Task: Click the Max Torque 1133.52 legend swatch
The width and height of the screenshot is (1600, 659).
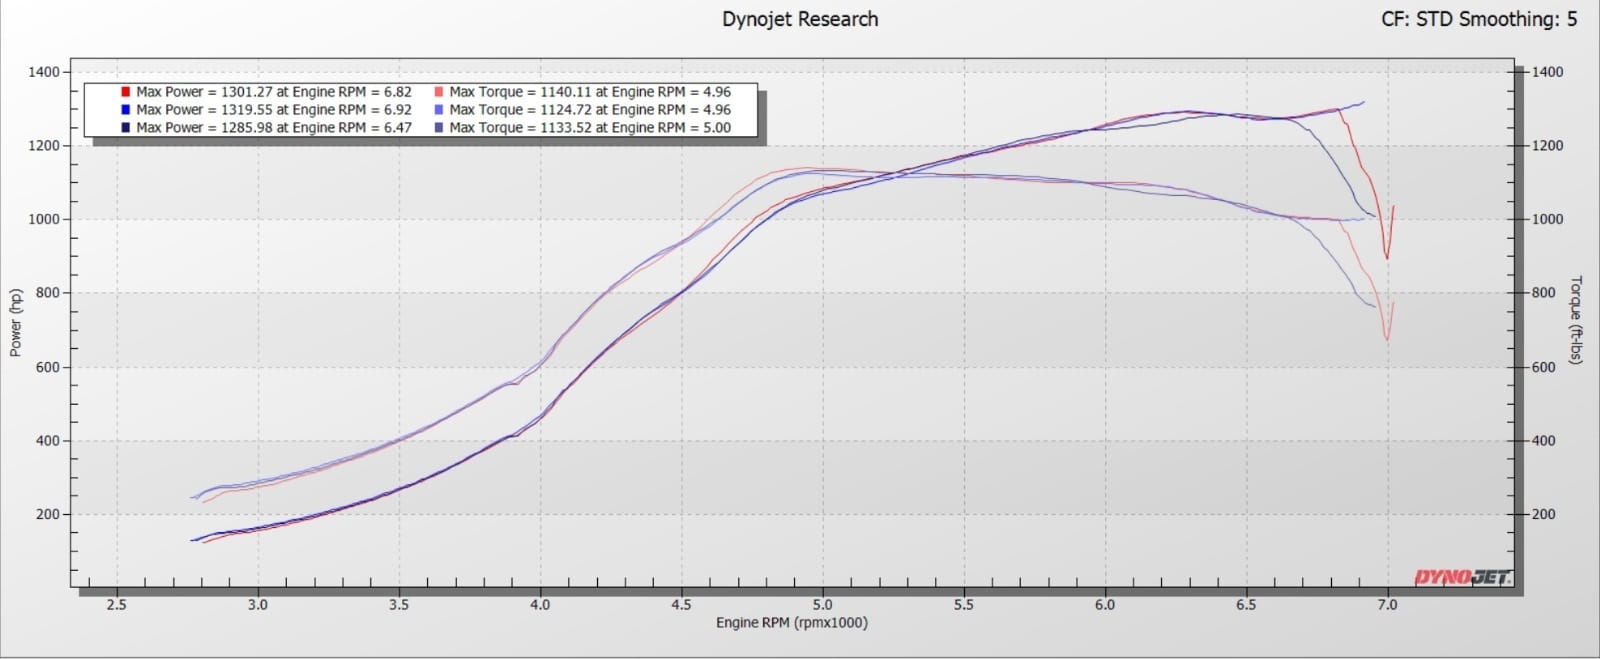Action: pos(439,128)
